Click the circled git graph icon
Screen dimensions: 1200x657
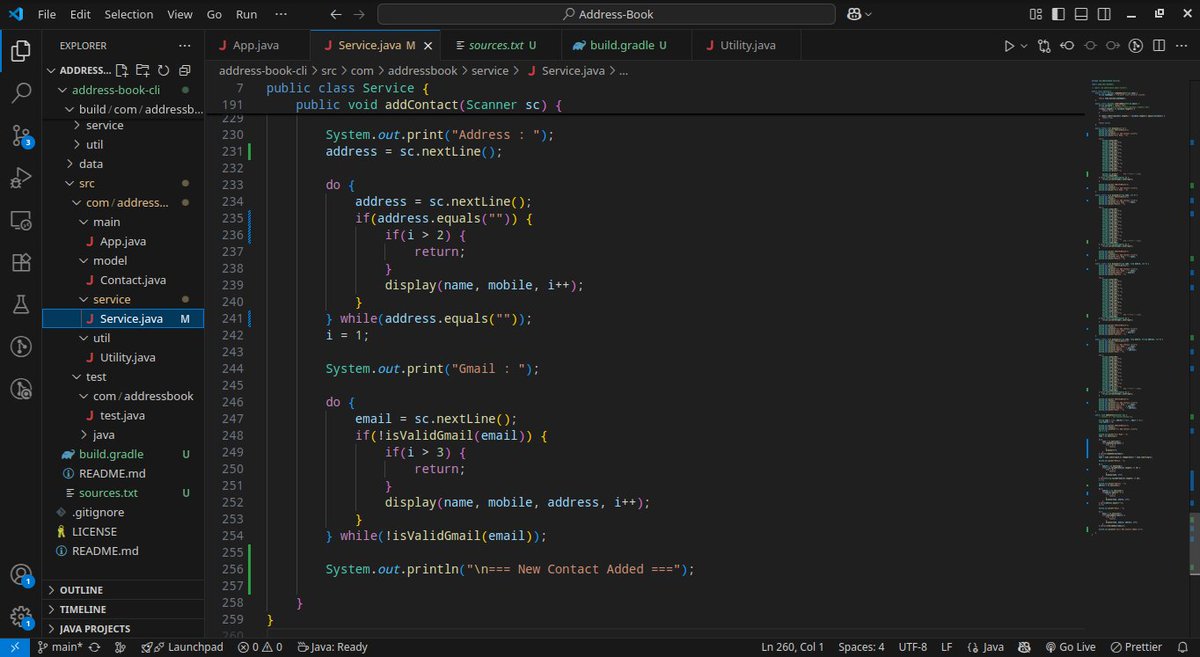(x=1136, y=46)
